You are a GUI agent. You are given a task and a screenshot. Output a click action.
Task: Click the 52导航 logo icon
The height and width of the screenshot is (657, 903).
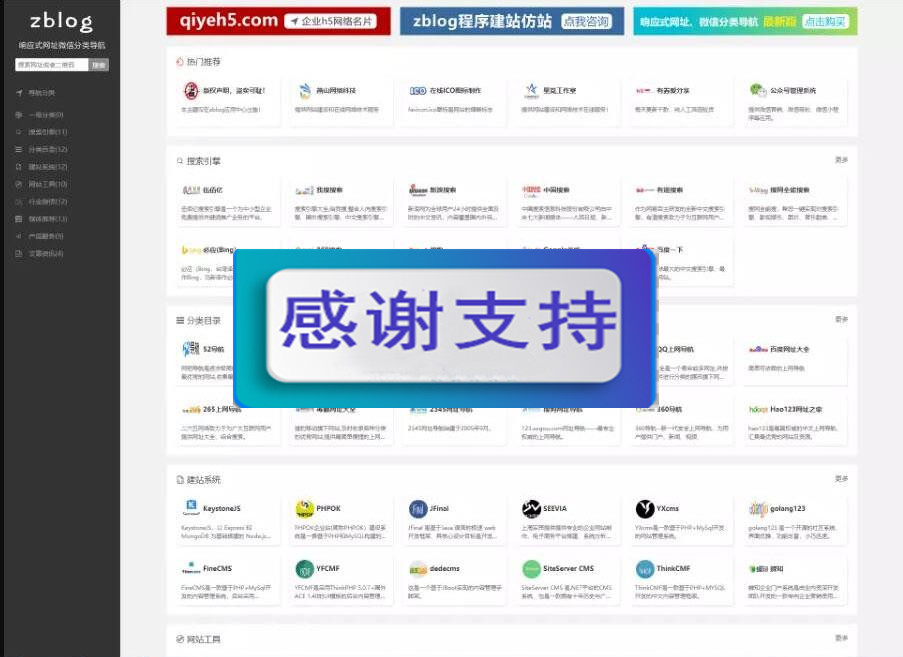(191, 348)
